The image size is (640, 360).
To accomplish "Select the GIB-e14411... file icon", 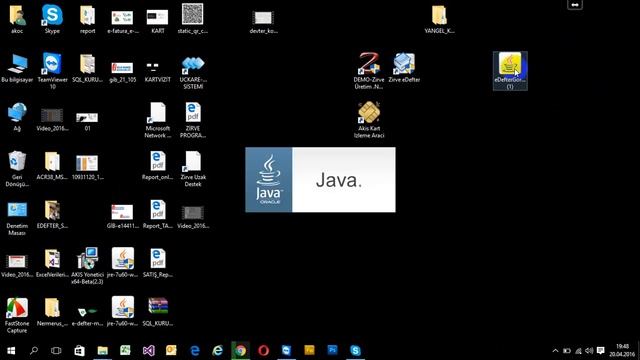I will (x=122, y=216).
